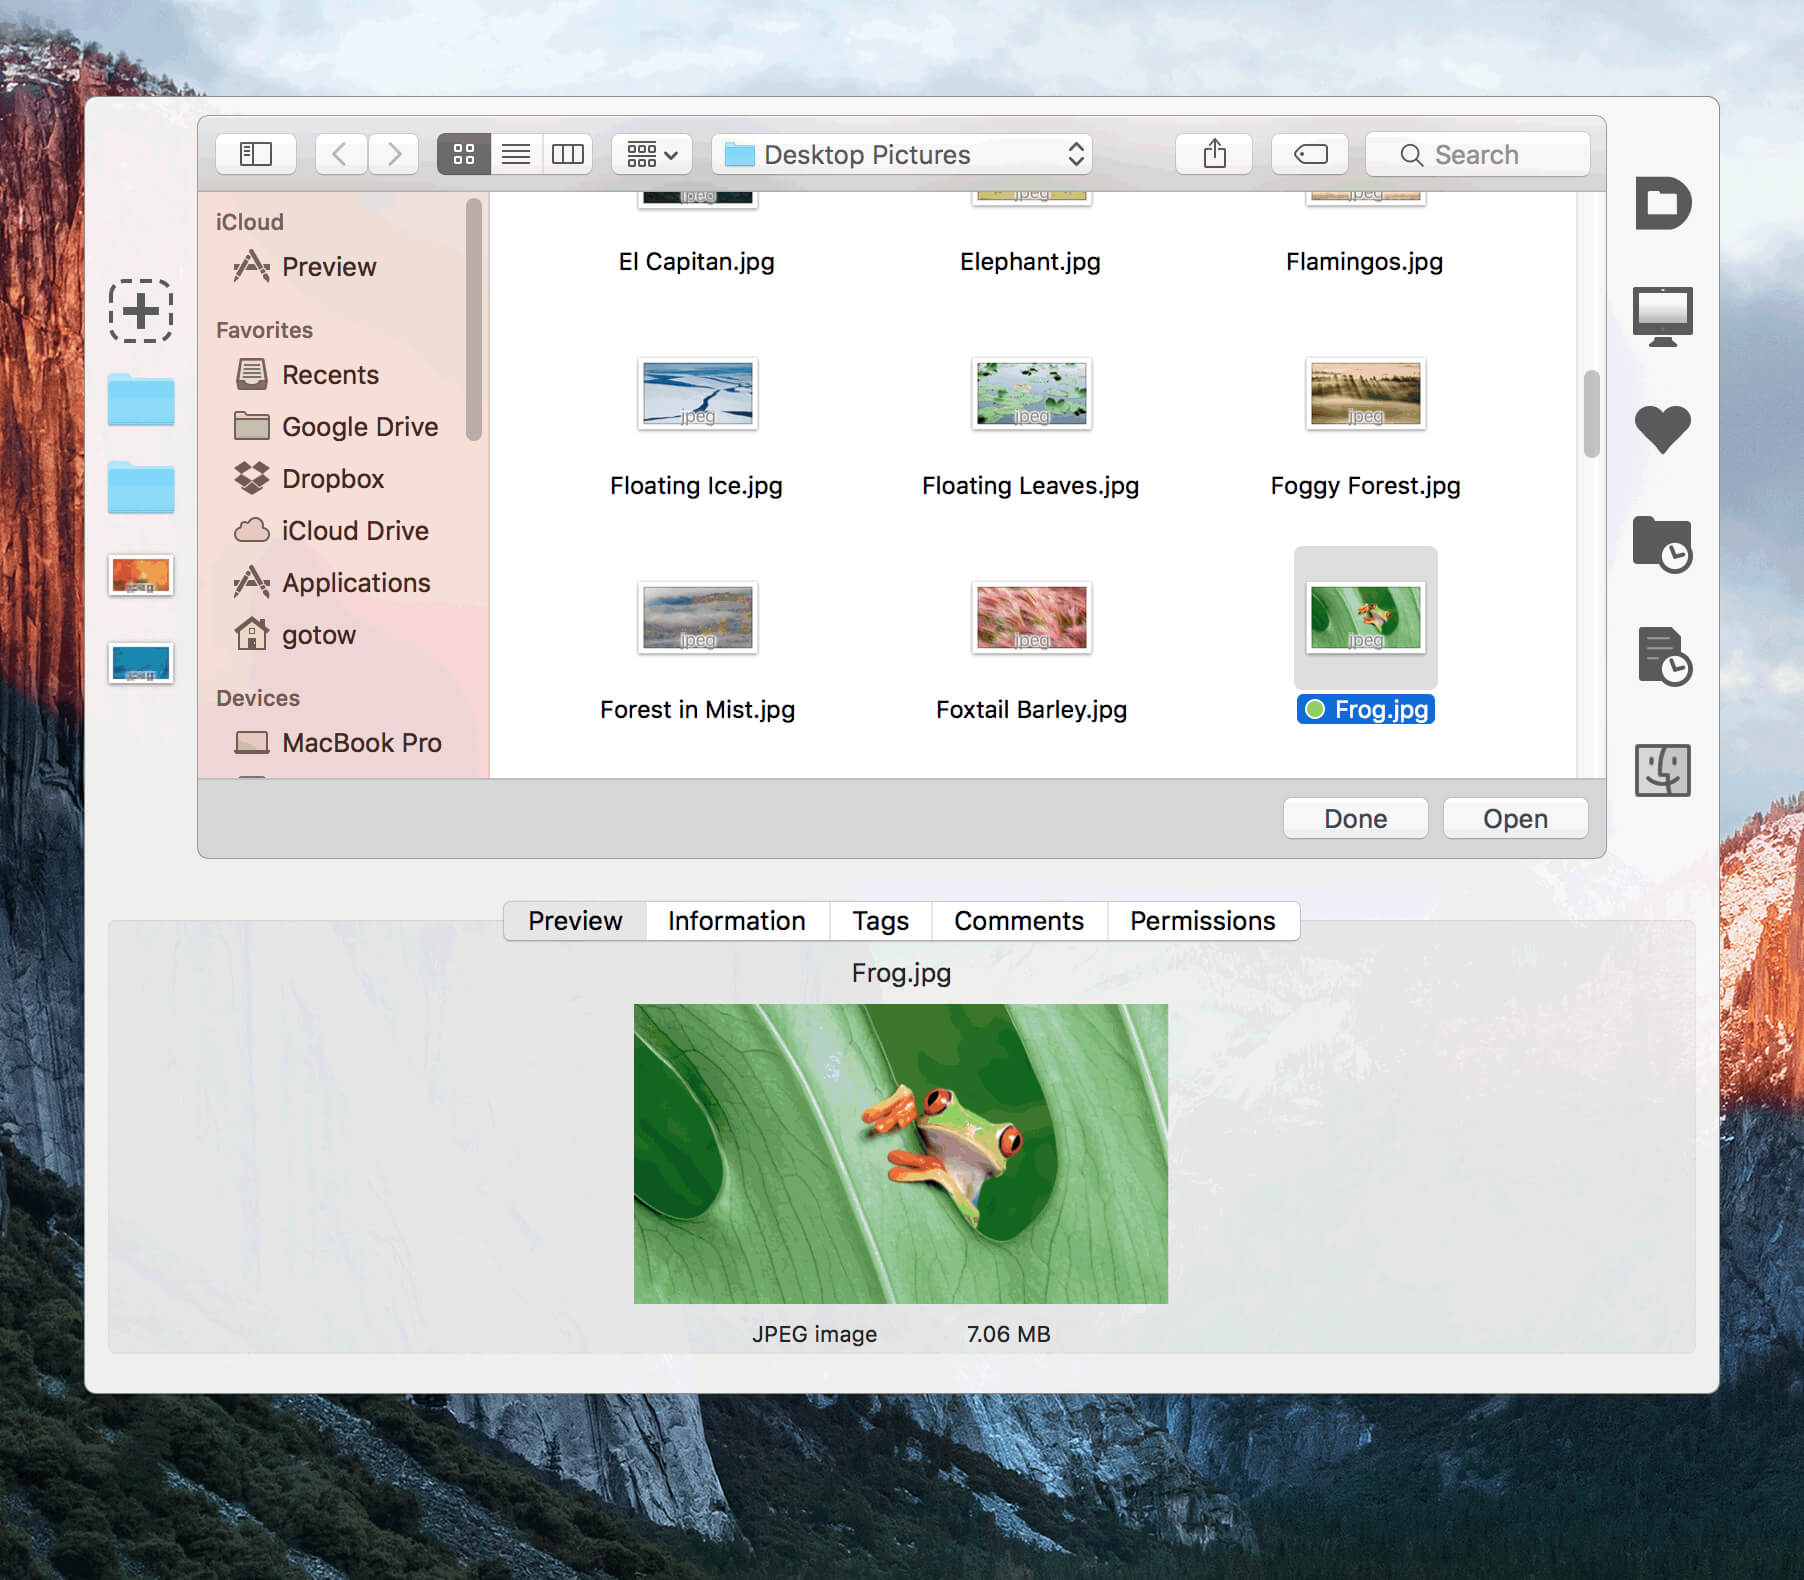The width and height of the screenshot is (1804, 1580).
Task: Switch to icon grid view
Action: click(x=464, y=154)
